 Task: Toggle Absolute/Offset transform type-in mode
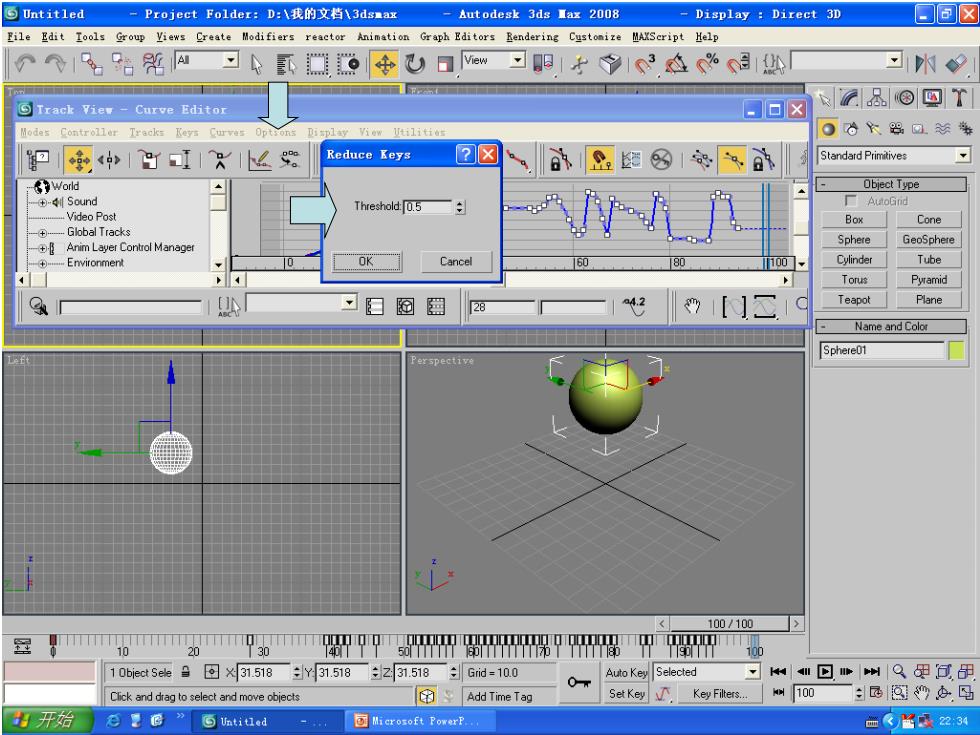212,672
